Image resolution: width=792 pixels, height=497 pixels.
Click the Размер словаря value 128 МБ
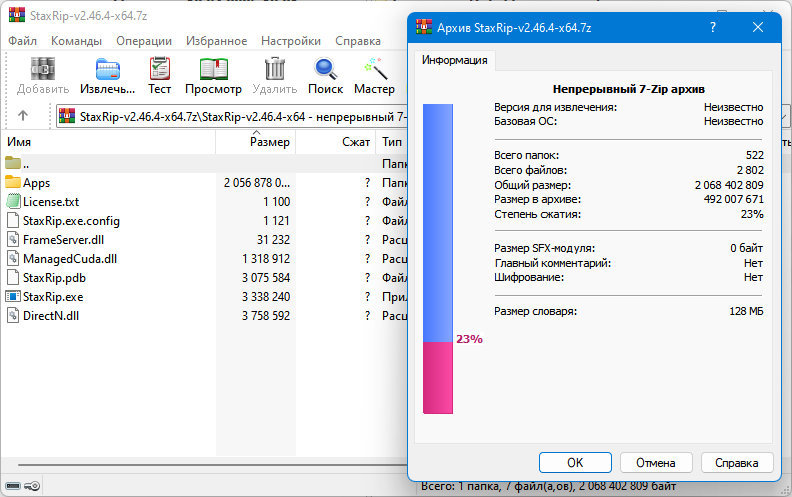pos(746,311)
